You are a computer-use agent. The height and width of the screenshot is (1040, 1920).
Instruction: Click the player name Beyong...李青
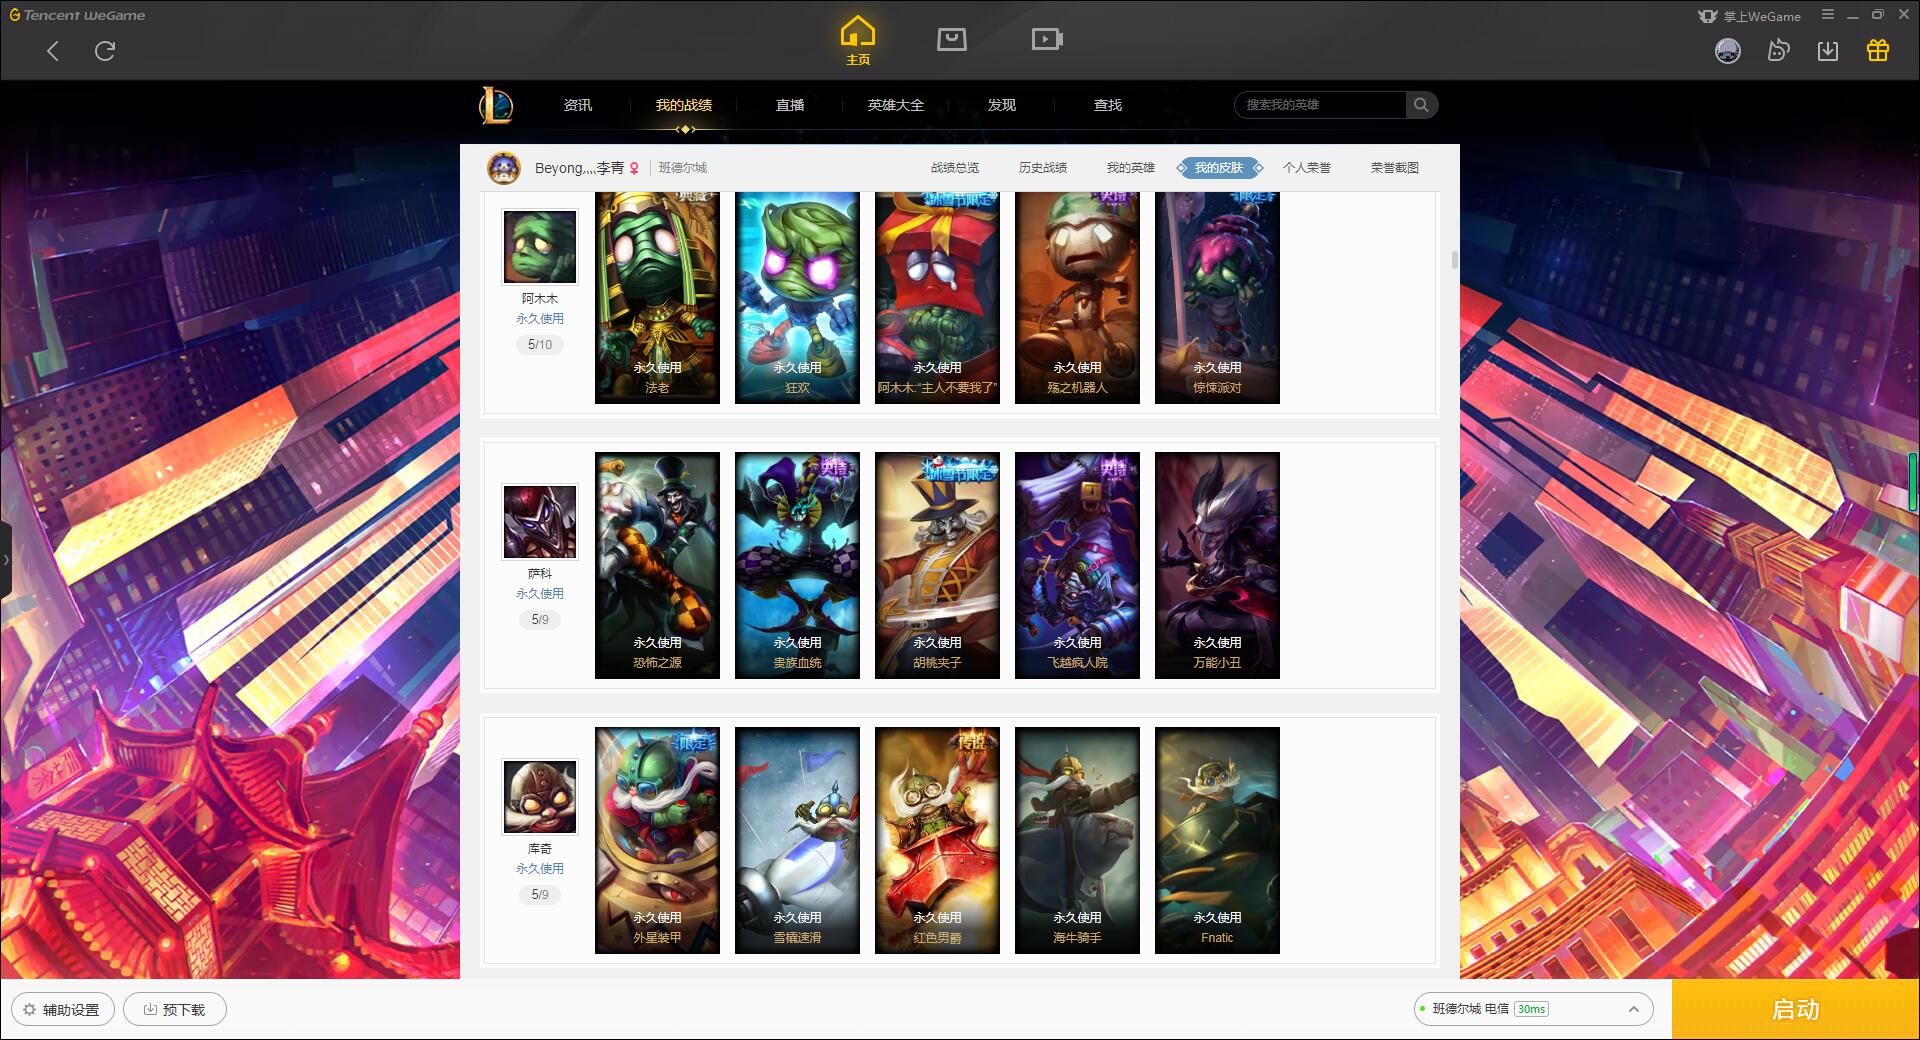coord(580,168)
